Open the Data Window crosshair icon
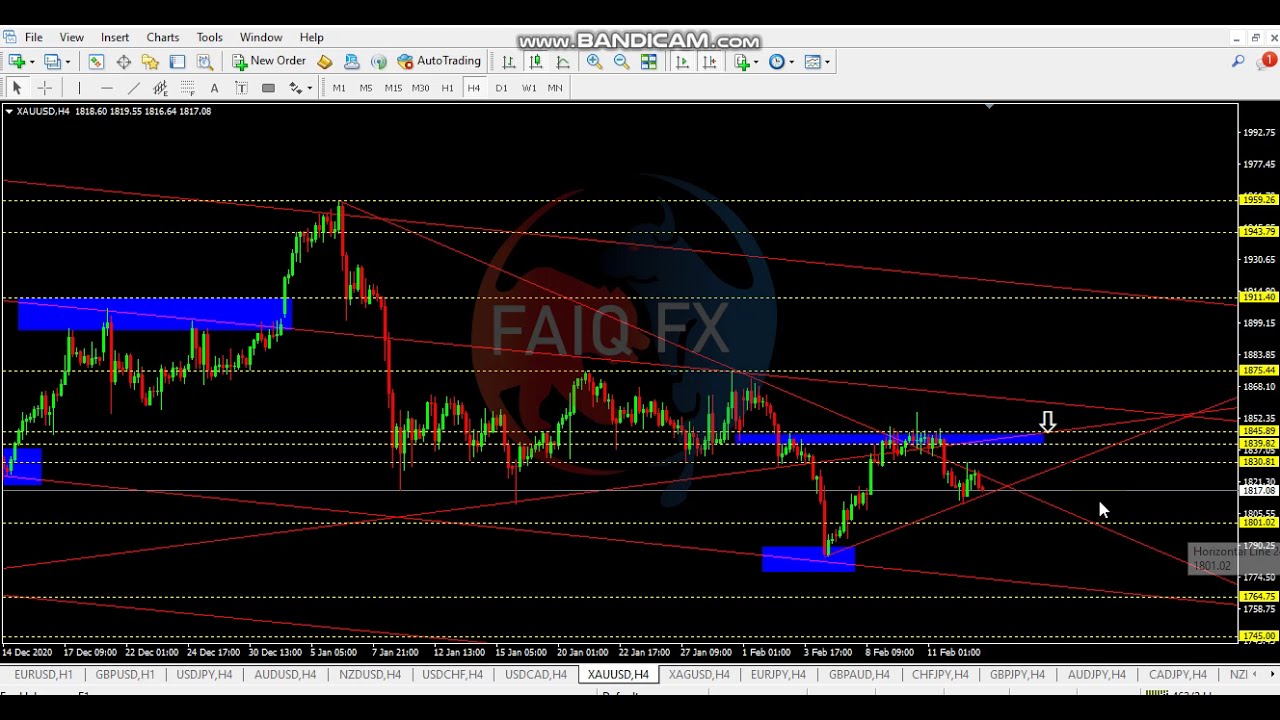 pyautogui.click(x=123, y=62)
